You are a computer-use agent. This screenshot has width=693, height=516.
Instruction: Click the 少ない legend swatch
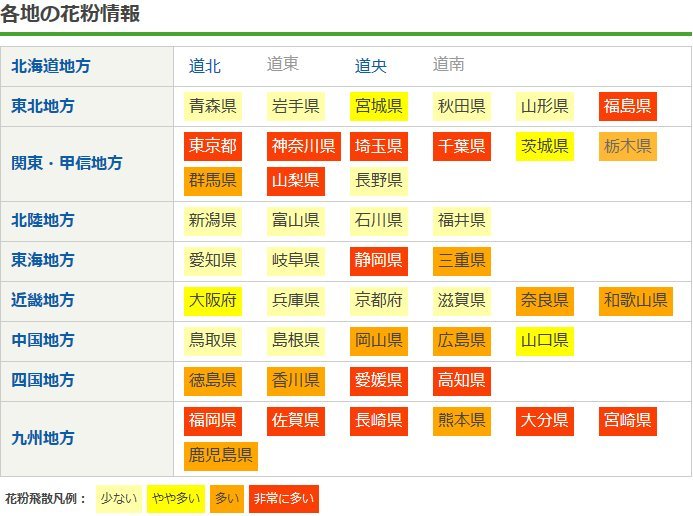click(x=118, y=498)
